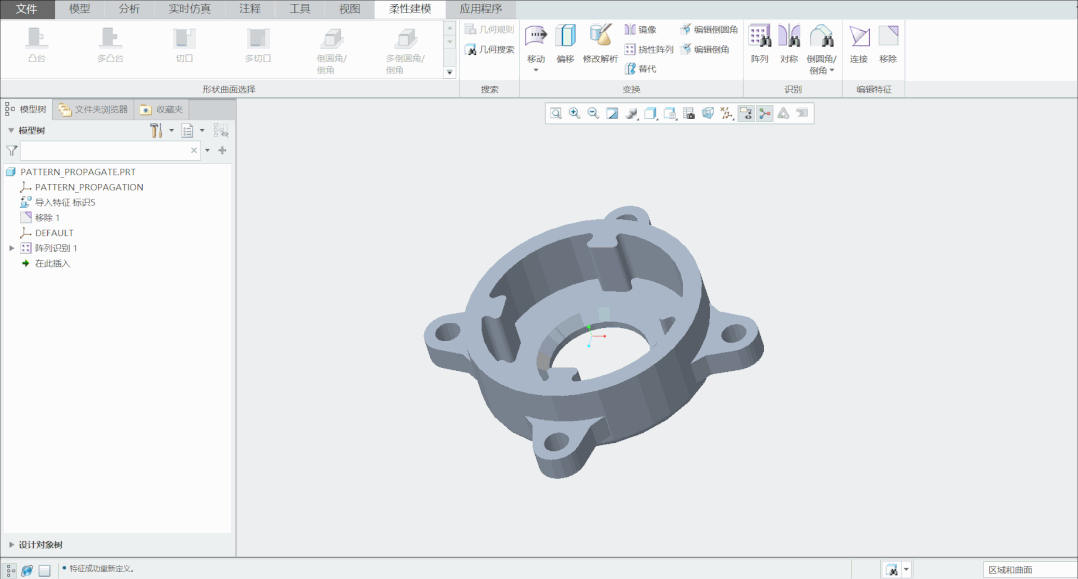Select the 阵列 recognition tool

point(759,44)
